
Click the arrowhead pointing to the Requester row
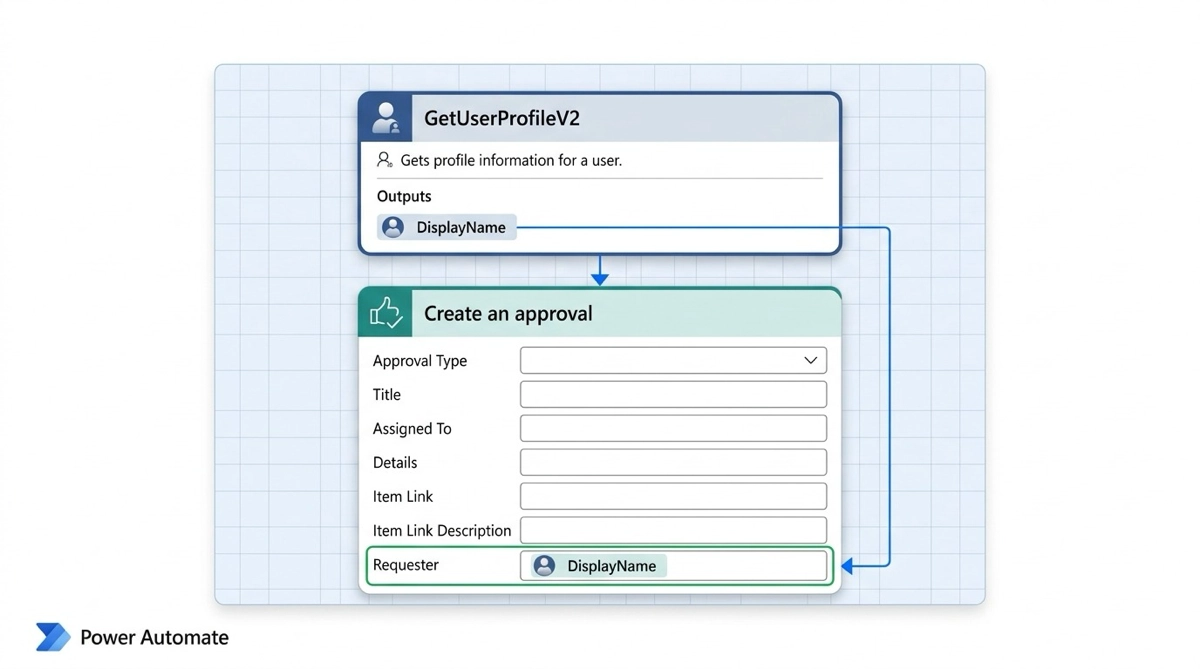click(x=847, y=566)
